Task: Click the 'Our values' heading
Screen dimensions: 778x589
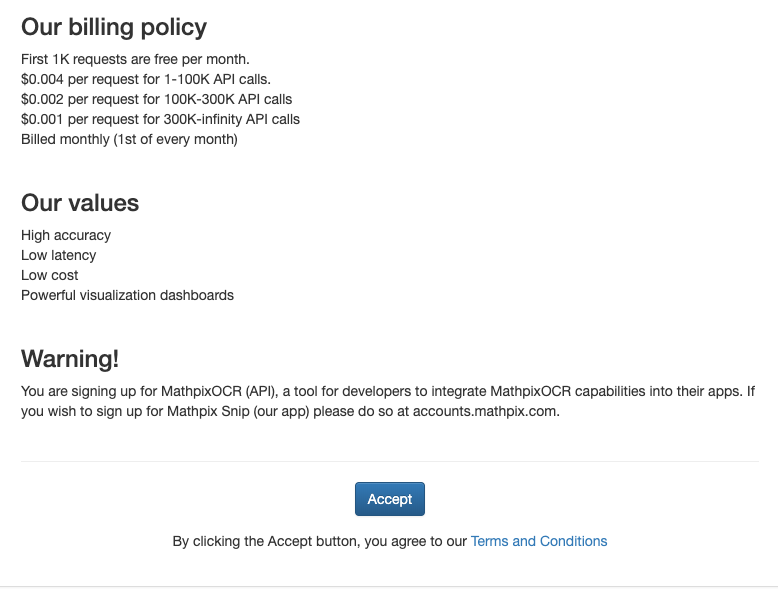Action: 80,203
